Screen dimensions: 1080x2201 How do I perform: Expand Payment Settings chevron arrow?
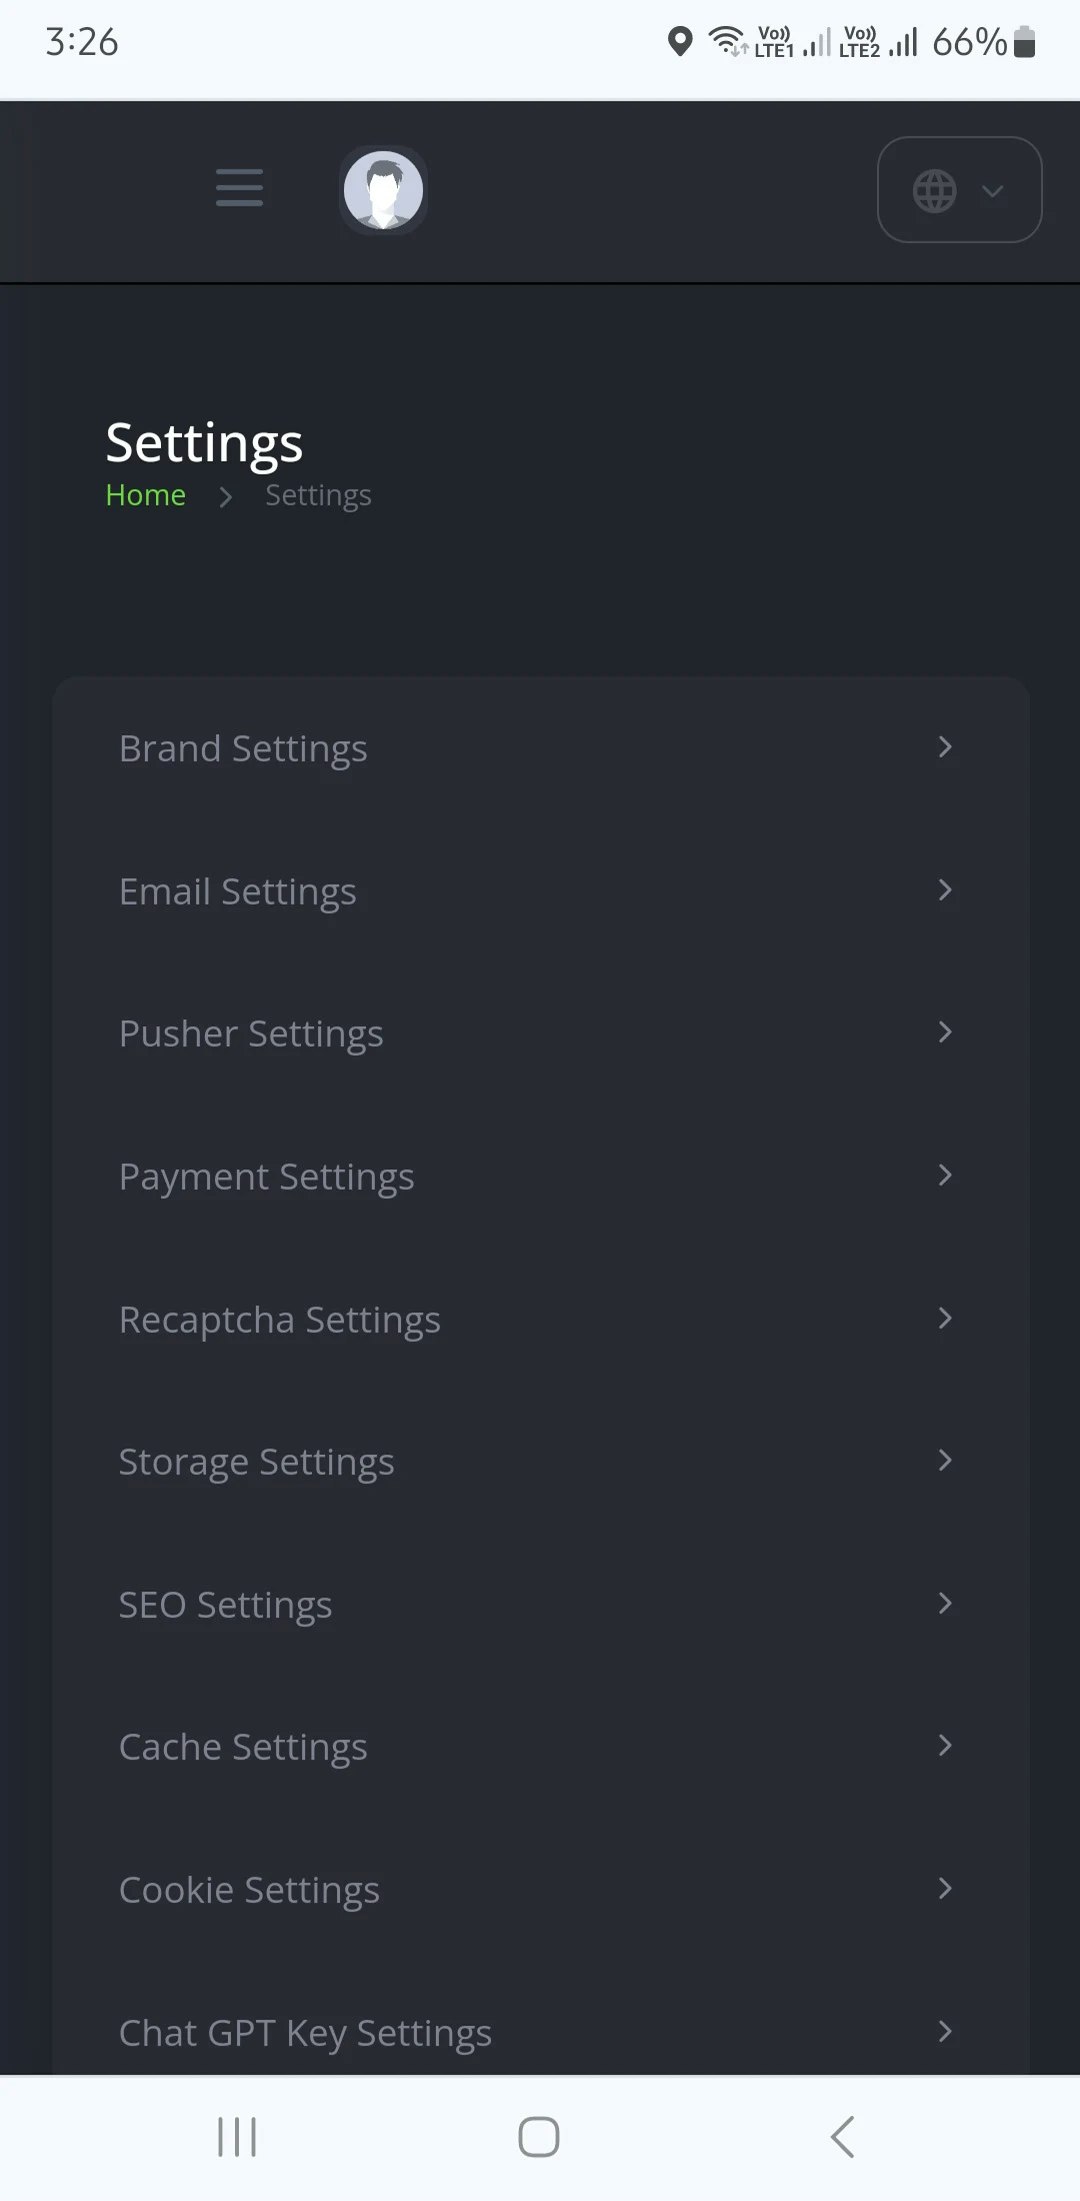pyautogui.click(x=944, y=1175)
